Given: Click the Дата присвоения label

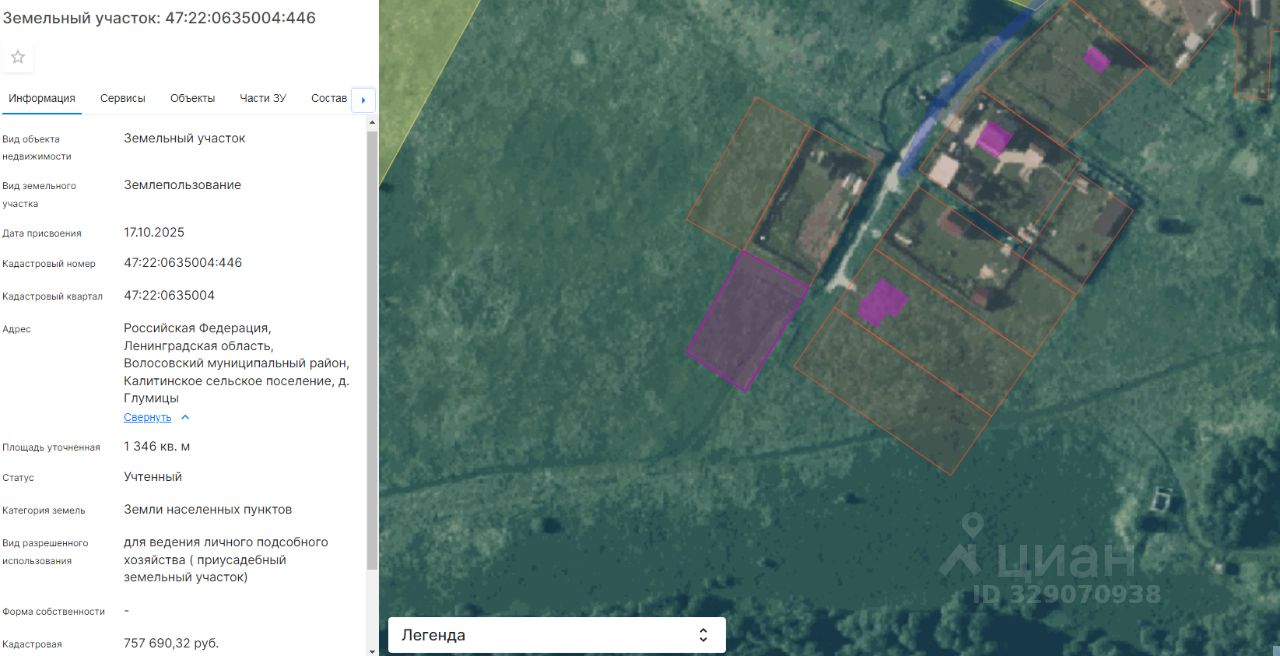Looking at the screenshot, I should click(42, 233).
